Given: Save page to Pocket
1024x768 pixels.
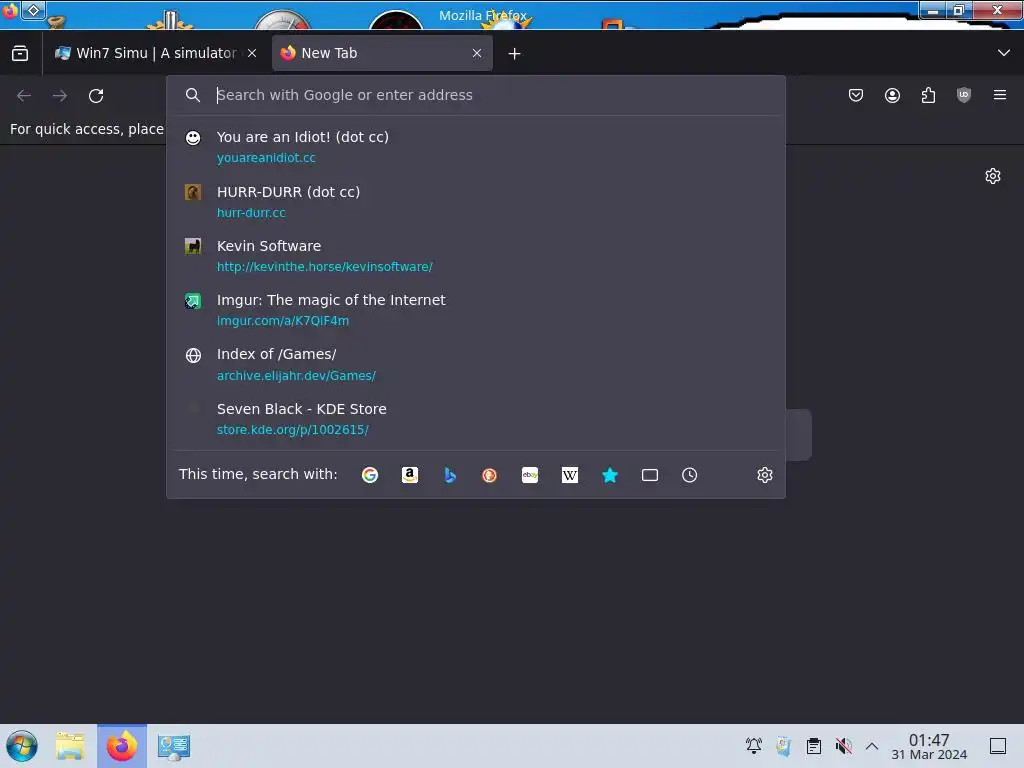Looking at the screenshot, I should (856, 95).
